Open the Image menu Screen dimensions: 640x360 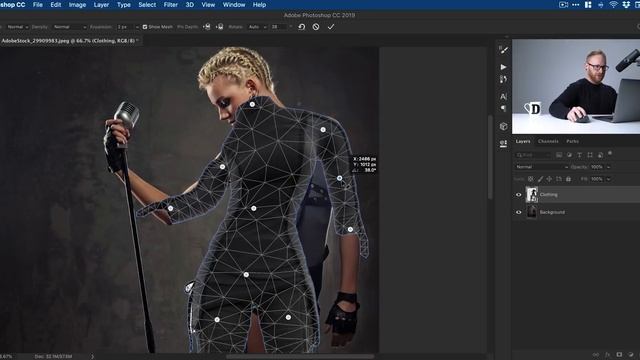coord(77,5)
